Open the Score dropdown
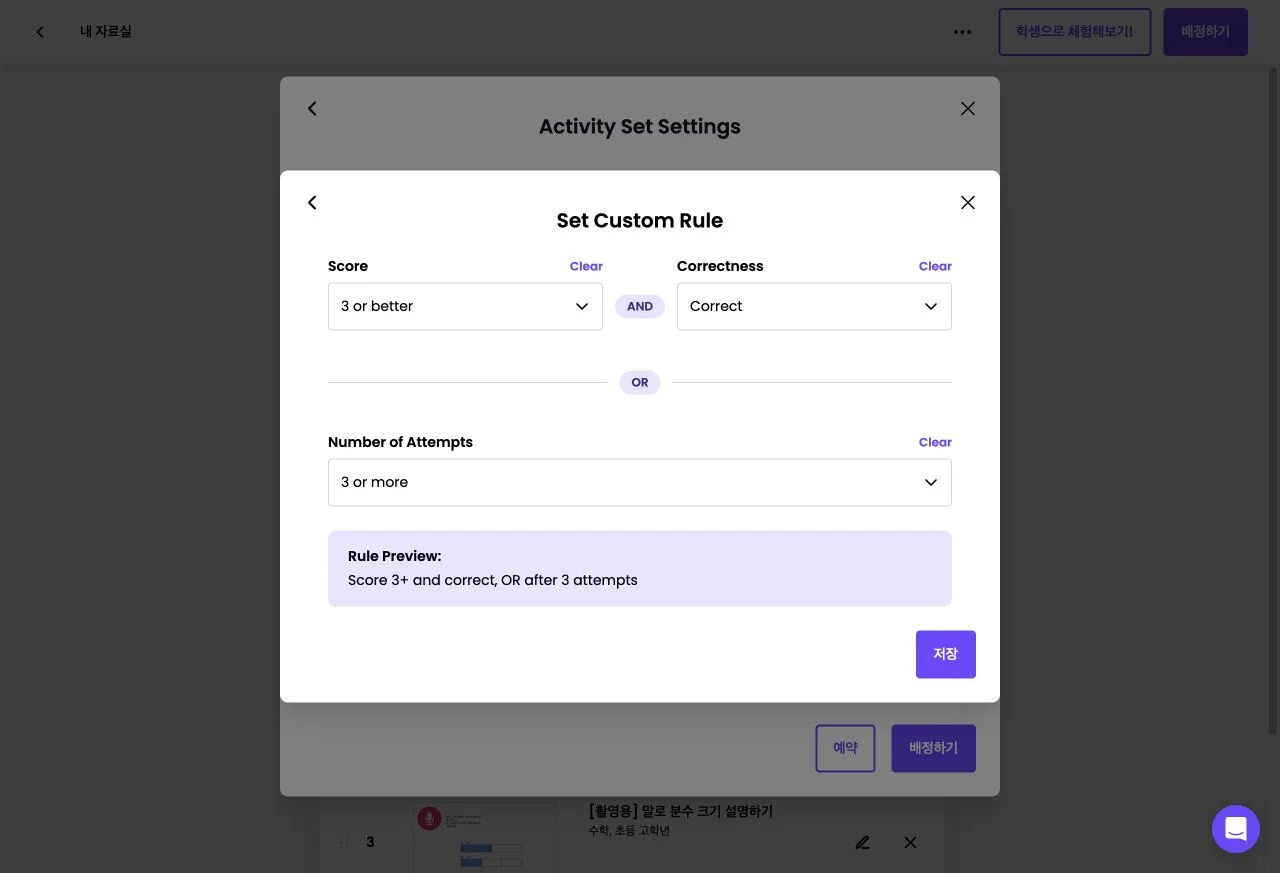The width and height of the screenshot is (1280, 873). [465, 306]
